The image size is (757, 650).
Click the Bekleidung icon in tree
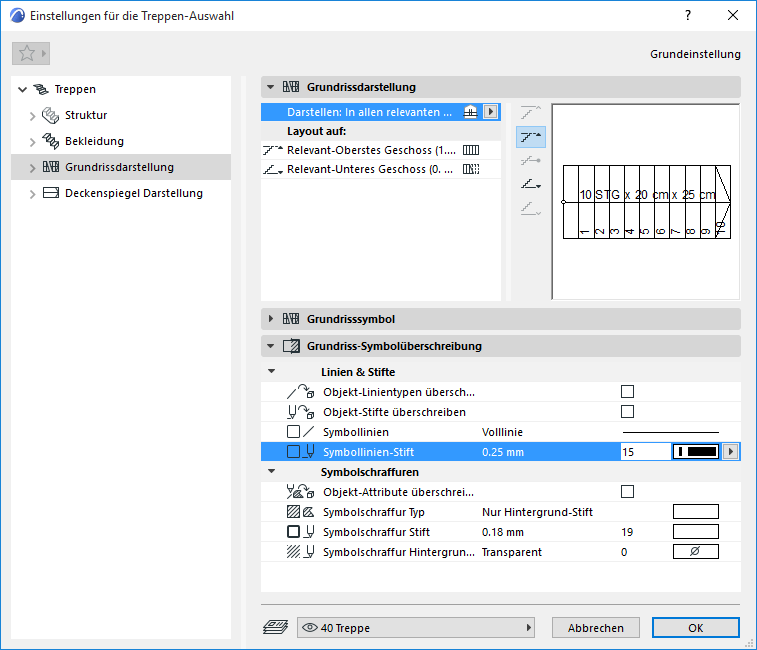tap(50, 141)
